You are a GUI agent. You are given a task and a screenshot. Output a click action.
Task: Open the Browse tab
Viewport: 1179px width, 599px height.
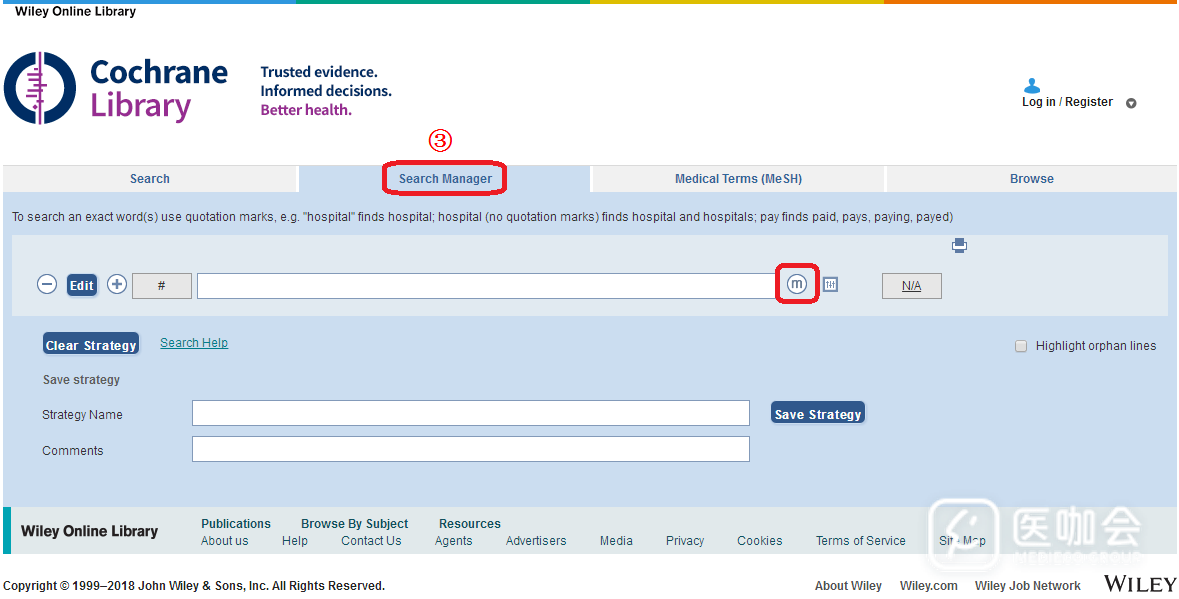pos(1031,179)
